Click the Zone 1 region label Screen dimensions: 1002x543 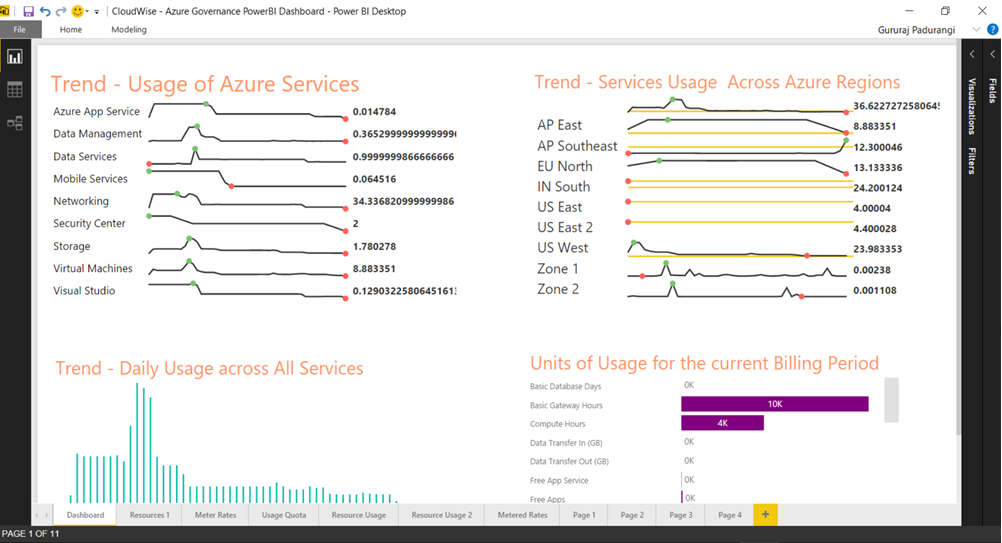(558, 269)
